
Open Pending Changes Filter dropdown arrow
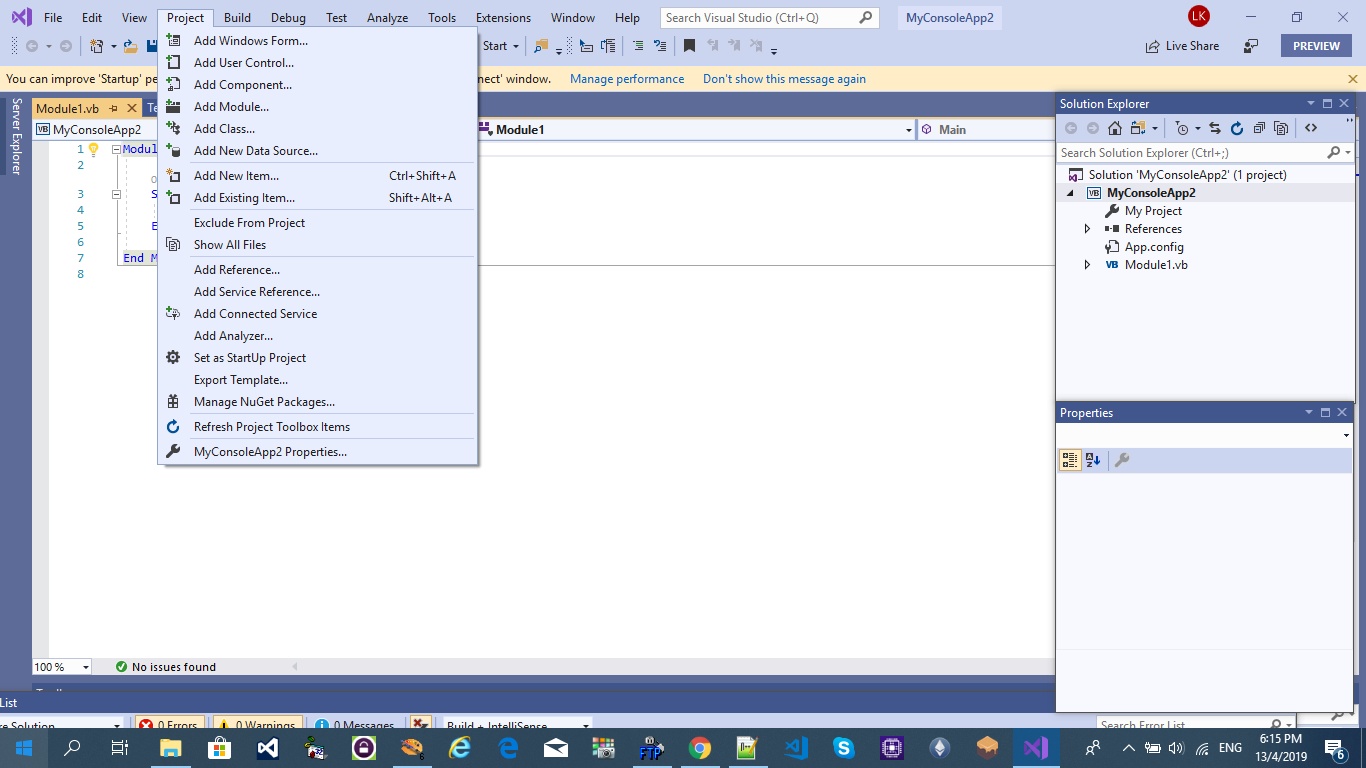click(1197, 128)
